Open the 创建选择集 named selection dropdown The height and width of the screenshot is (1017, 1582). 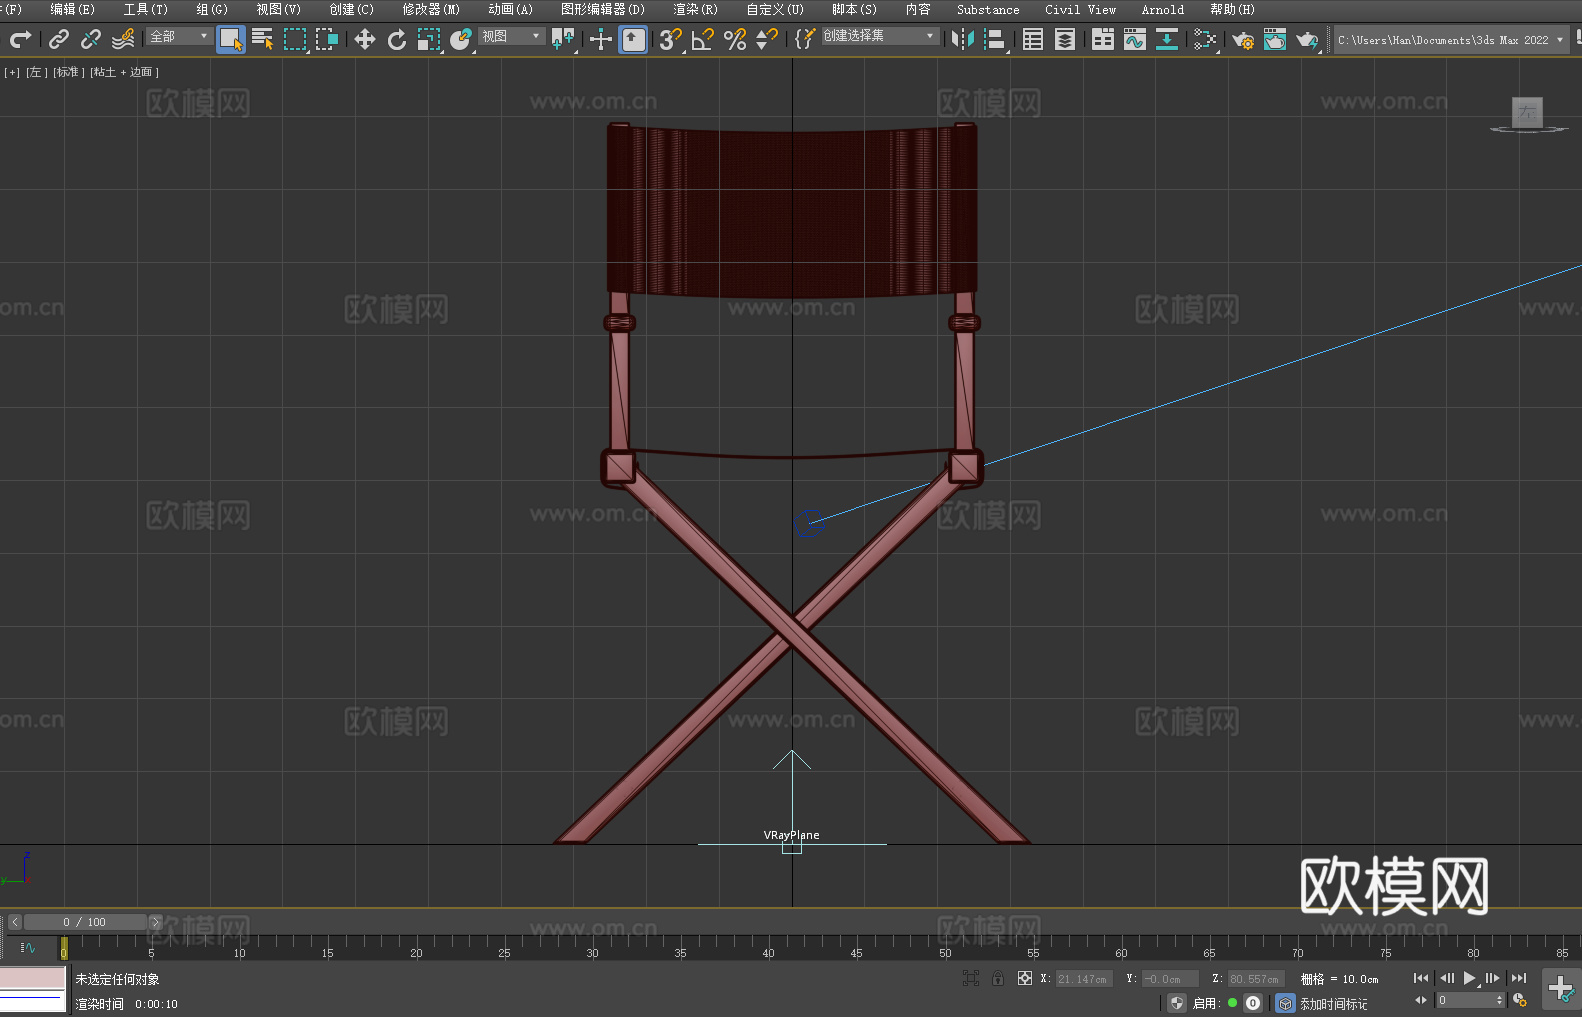pyautogui.click(x=880, y=36)
